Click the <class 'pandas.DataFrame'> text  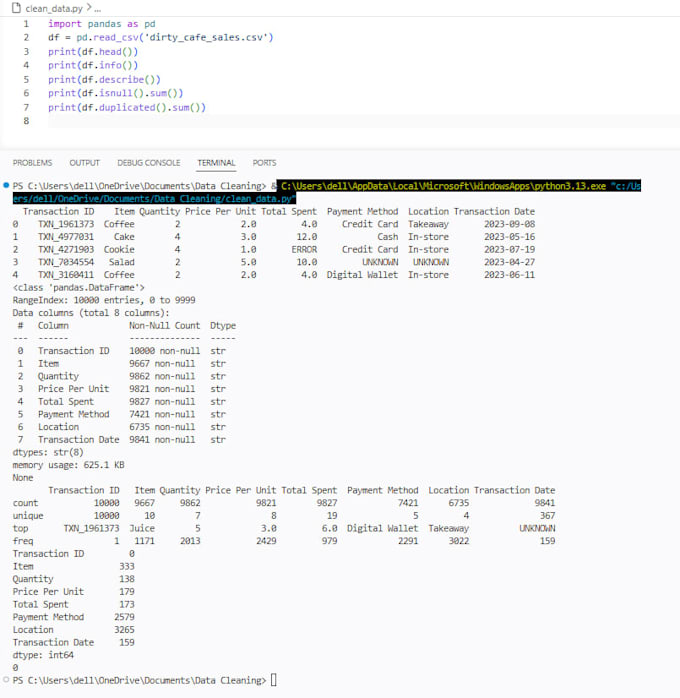coord(79,288)
